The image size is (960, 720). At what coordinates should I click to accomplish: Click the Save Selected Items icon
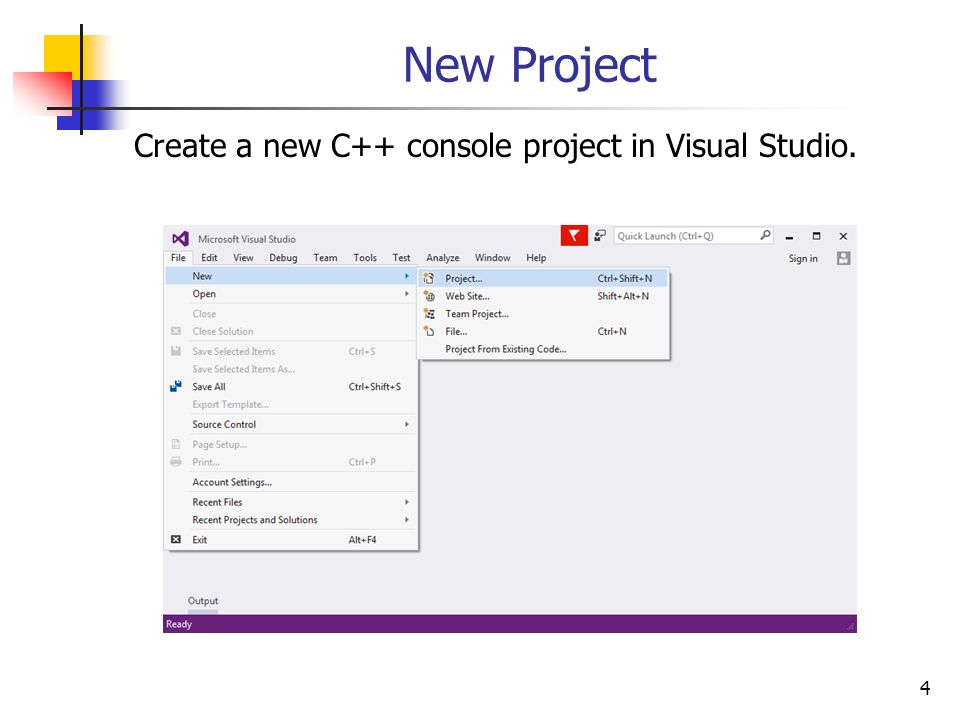click(176, 351)
